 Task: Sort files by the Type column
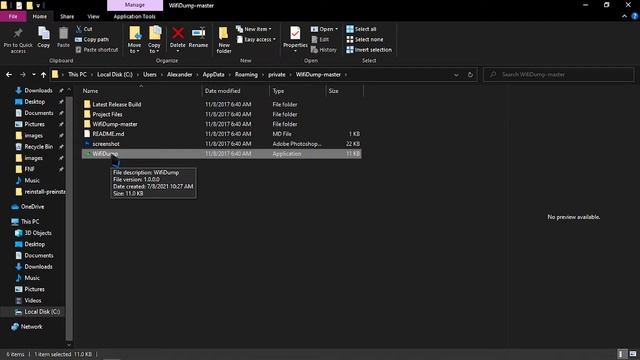coord(298,91)
